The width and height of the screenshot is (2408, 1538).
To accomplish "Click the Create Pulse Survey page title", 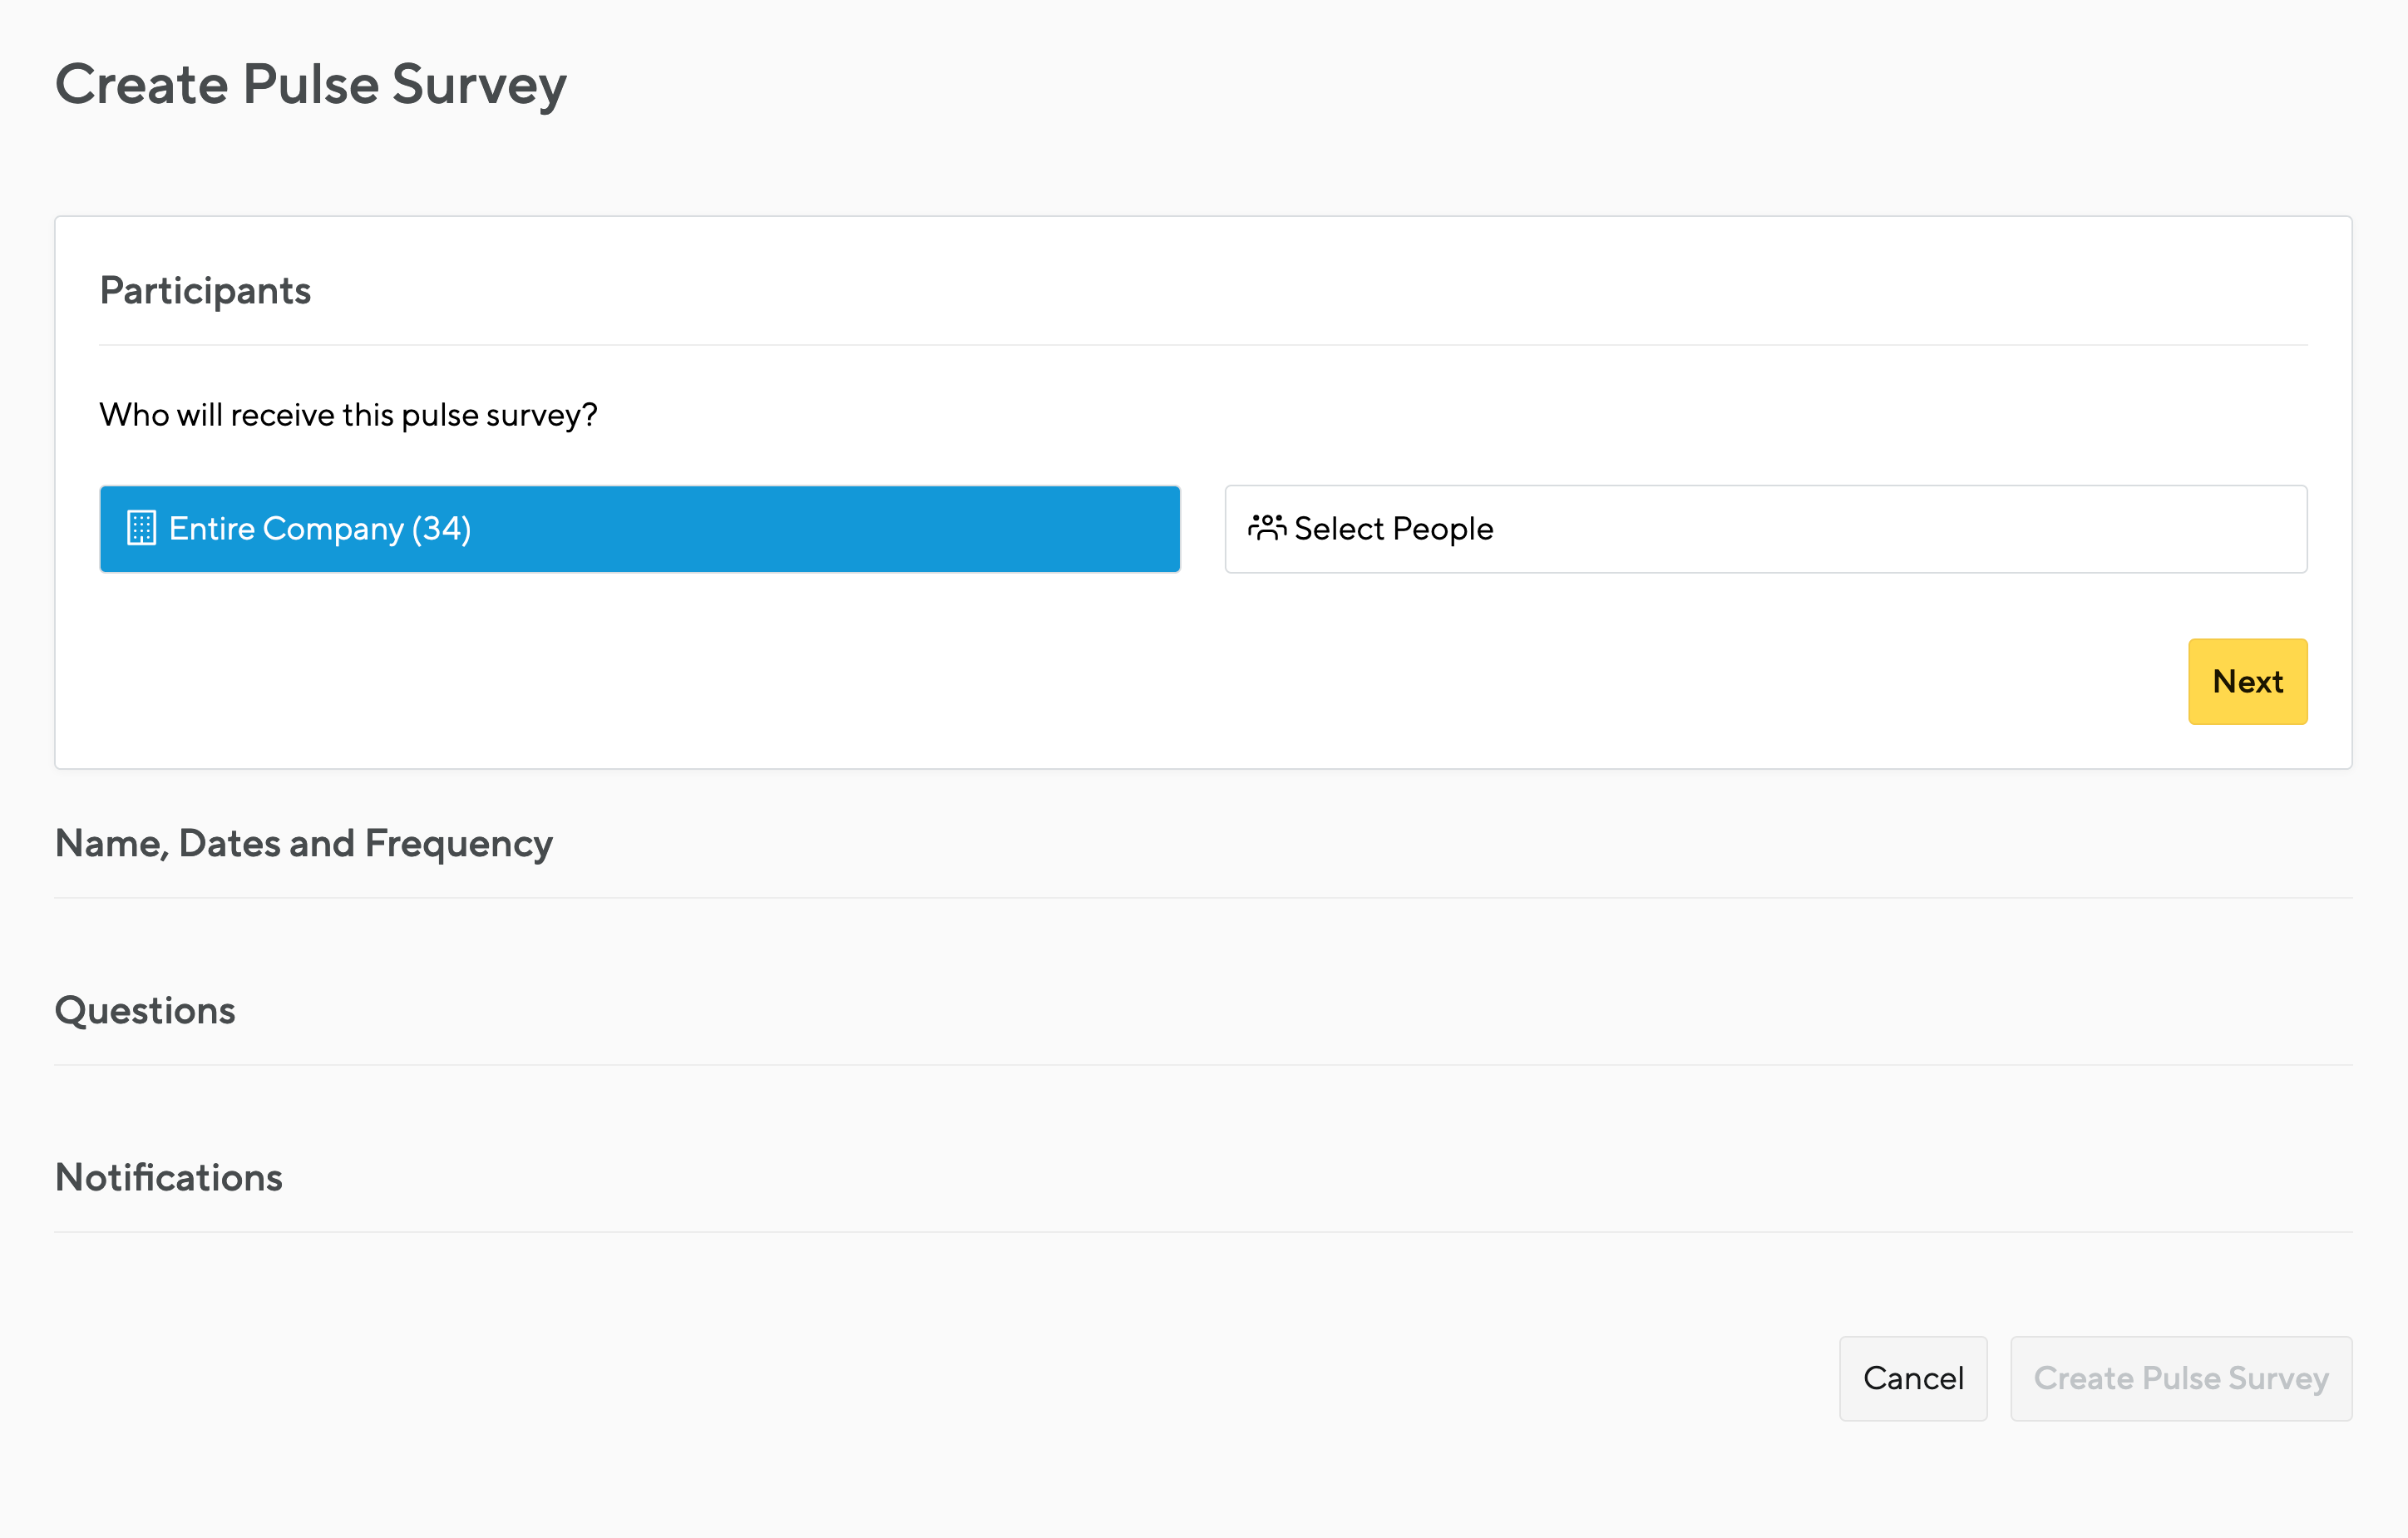I will (x=311, y=85).
